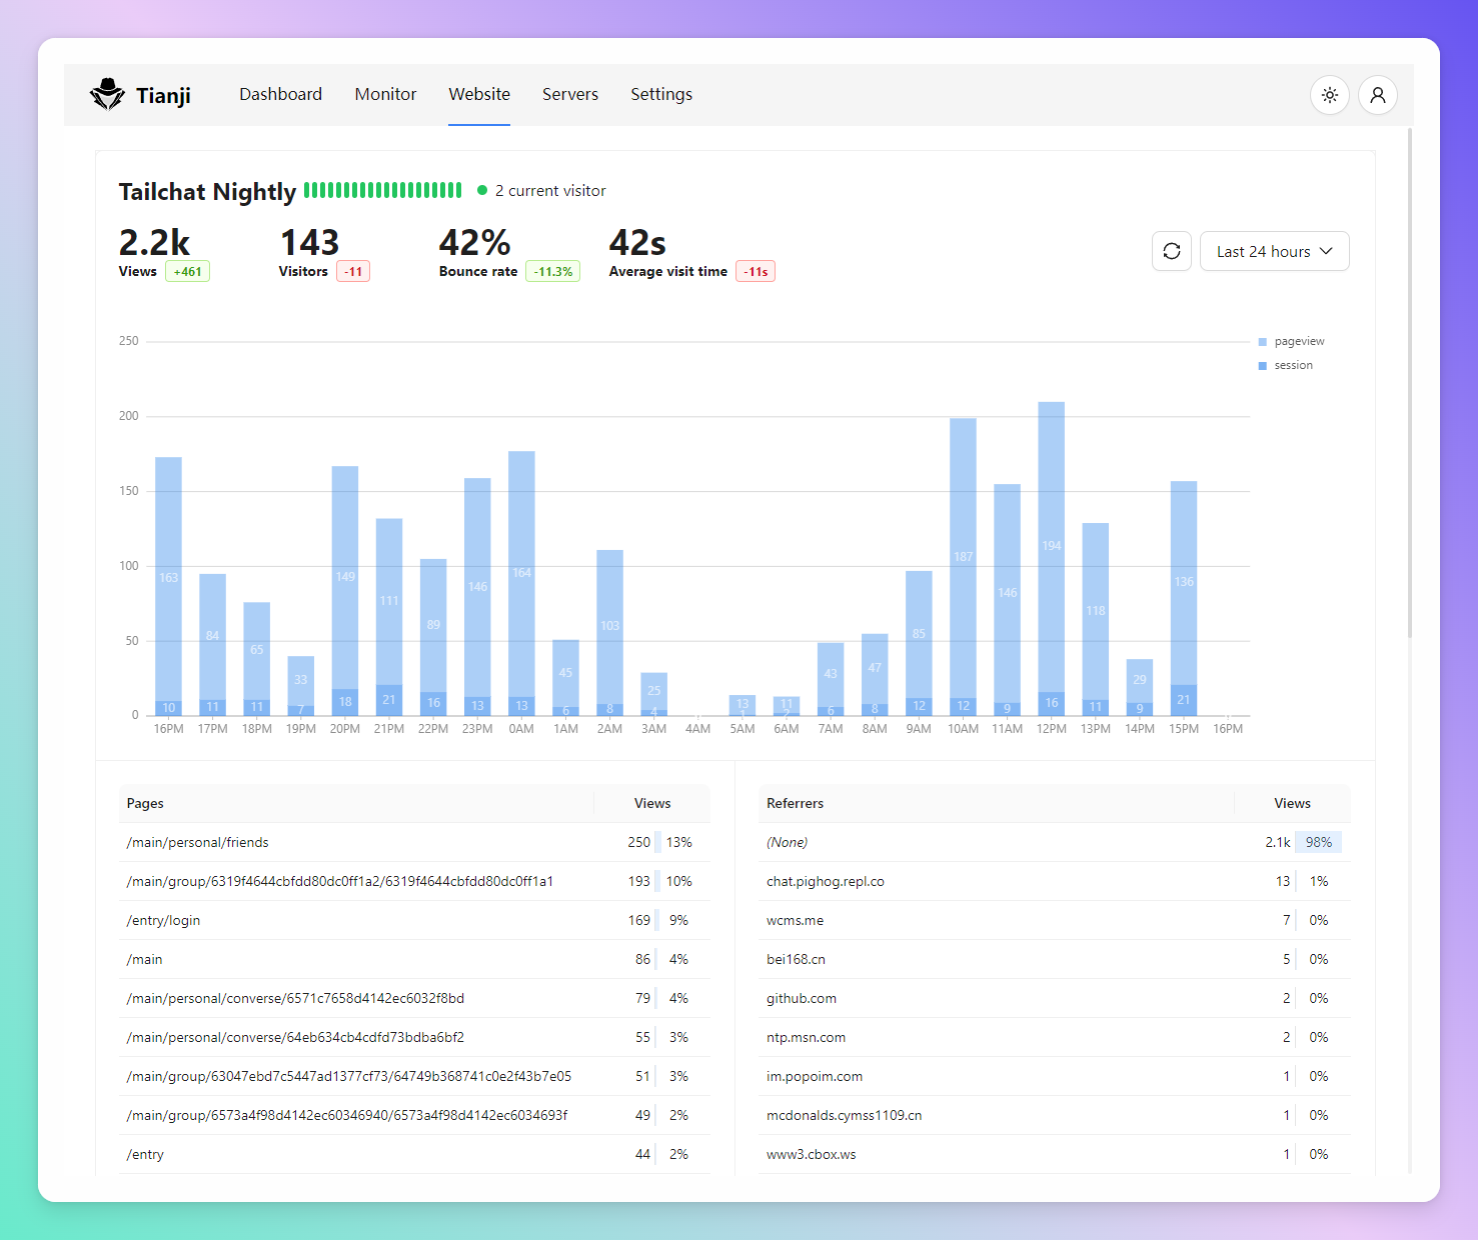Toggle pageview series in chart legend
The width and height of the screenshot is (1478, 1240).
[1291, 342]
